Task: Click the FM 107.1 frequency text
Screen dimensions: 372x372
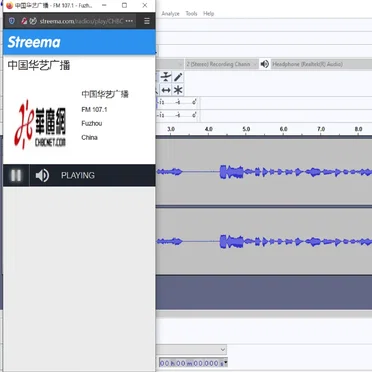Action: tap(94, 110)
